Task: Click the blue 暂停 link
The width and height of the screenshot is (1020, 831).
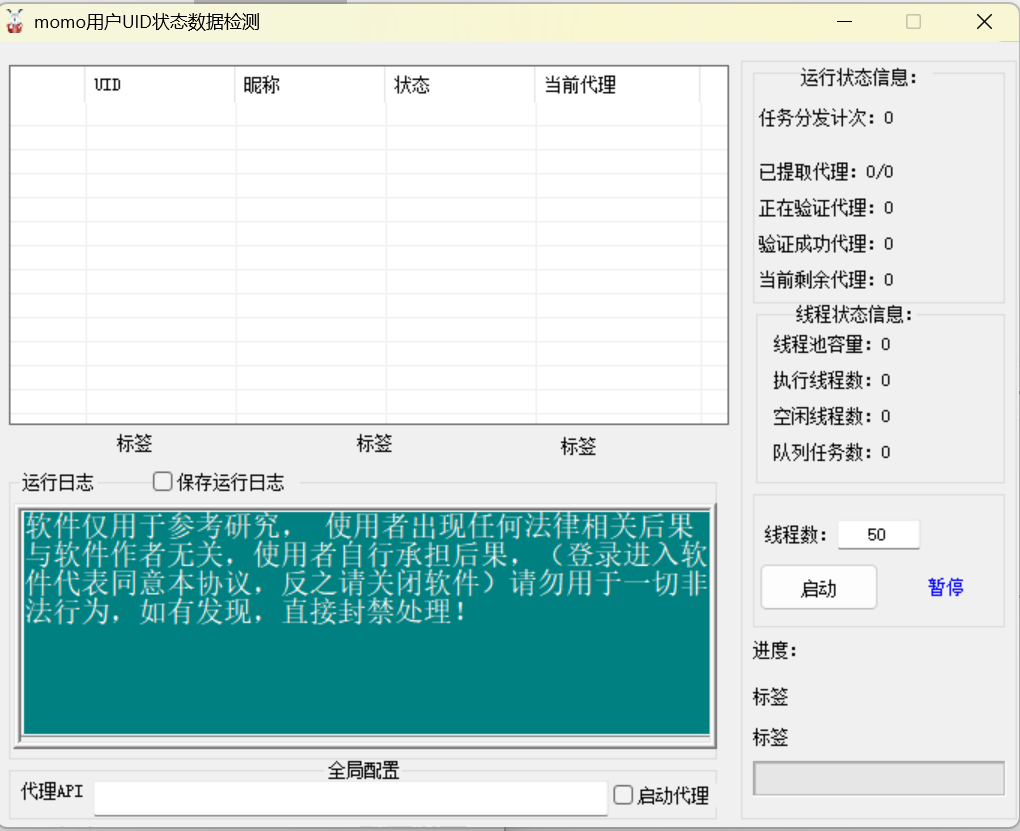Action: click(945, 587)
